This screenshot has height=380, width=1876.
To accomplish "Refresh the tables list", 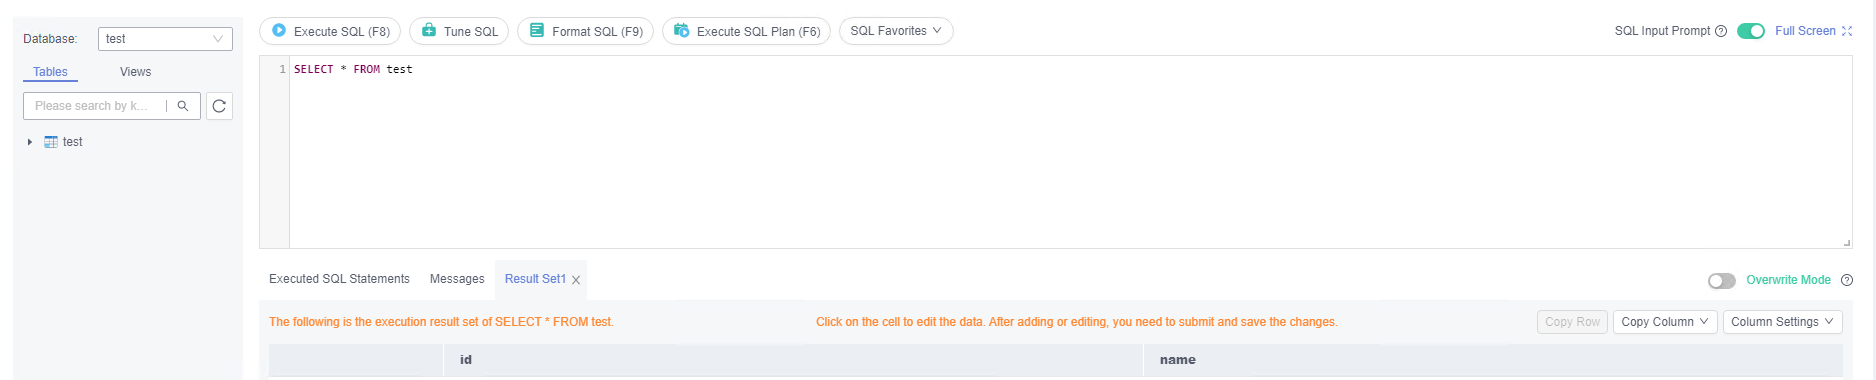I will tap(219, 106).
